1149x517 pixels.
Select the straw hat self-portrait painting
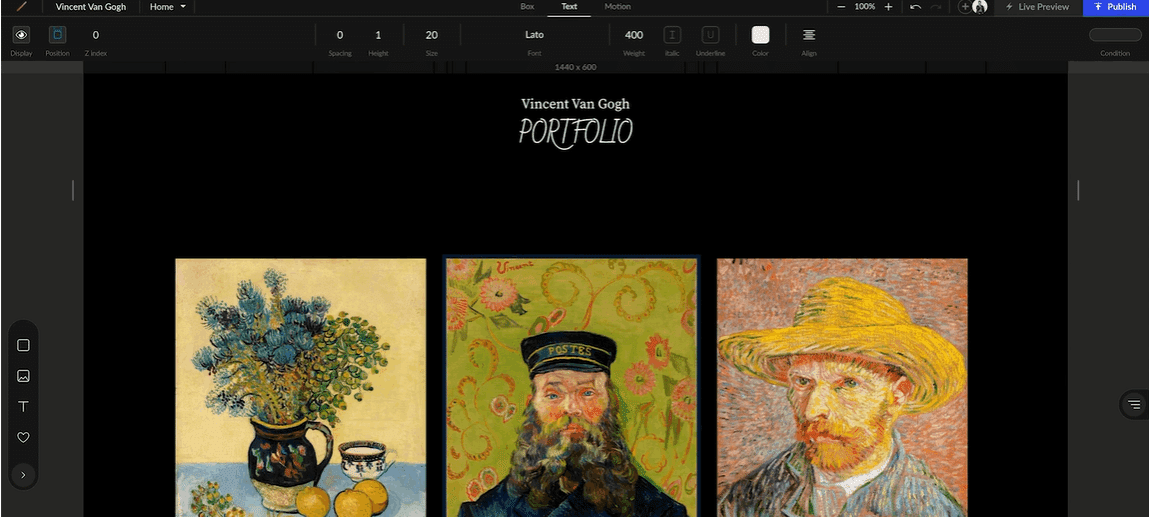(842, 387)
